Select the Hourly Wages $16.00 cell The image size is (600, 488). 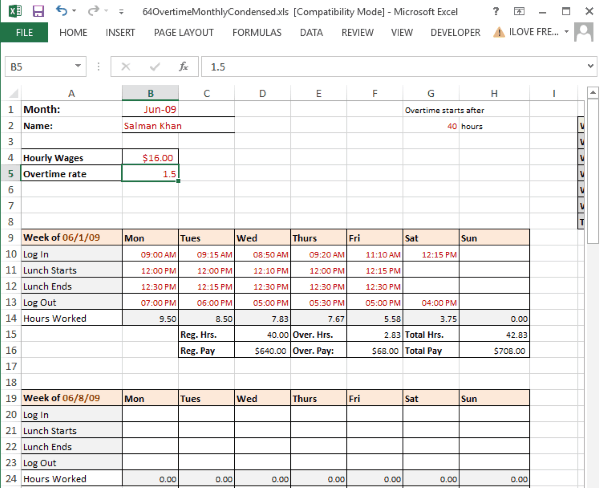coord(149,157)
